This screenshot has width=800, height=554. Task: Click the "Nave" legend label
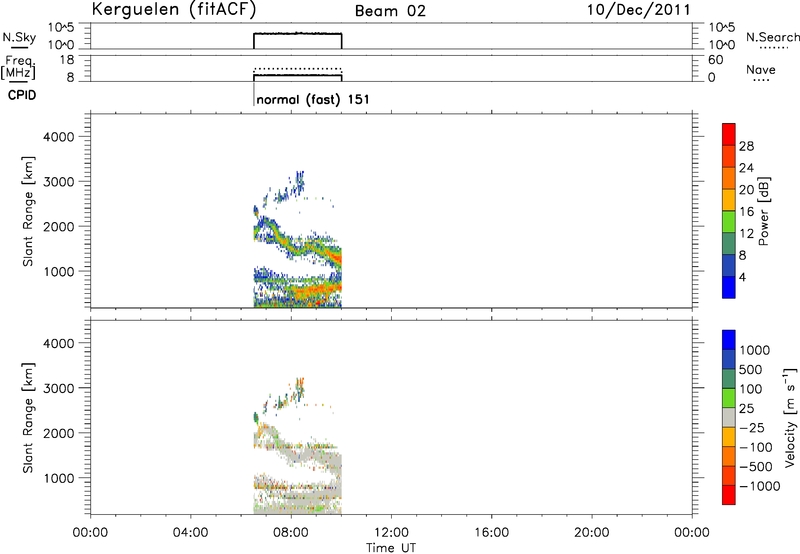click(x=761, y=69)
